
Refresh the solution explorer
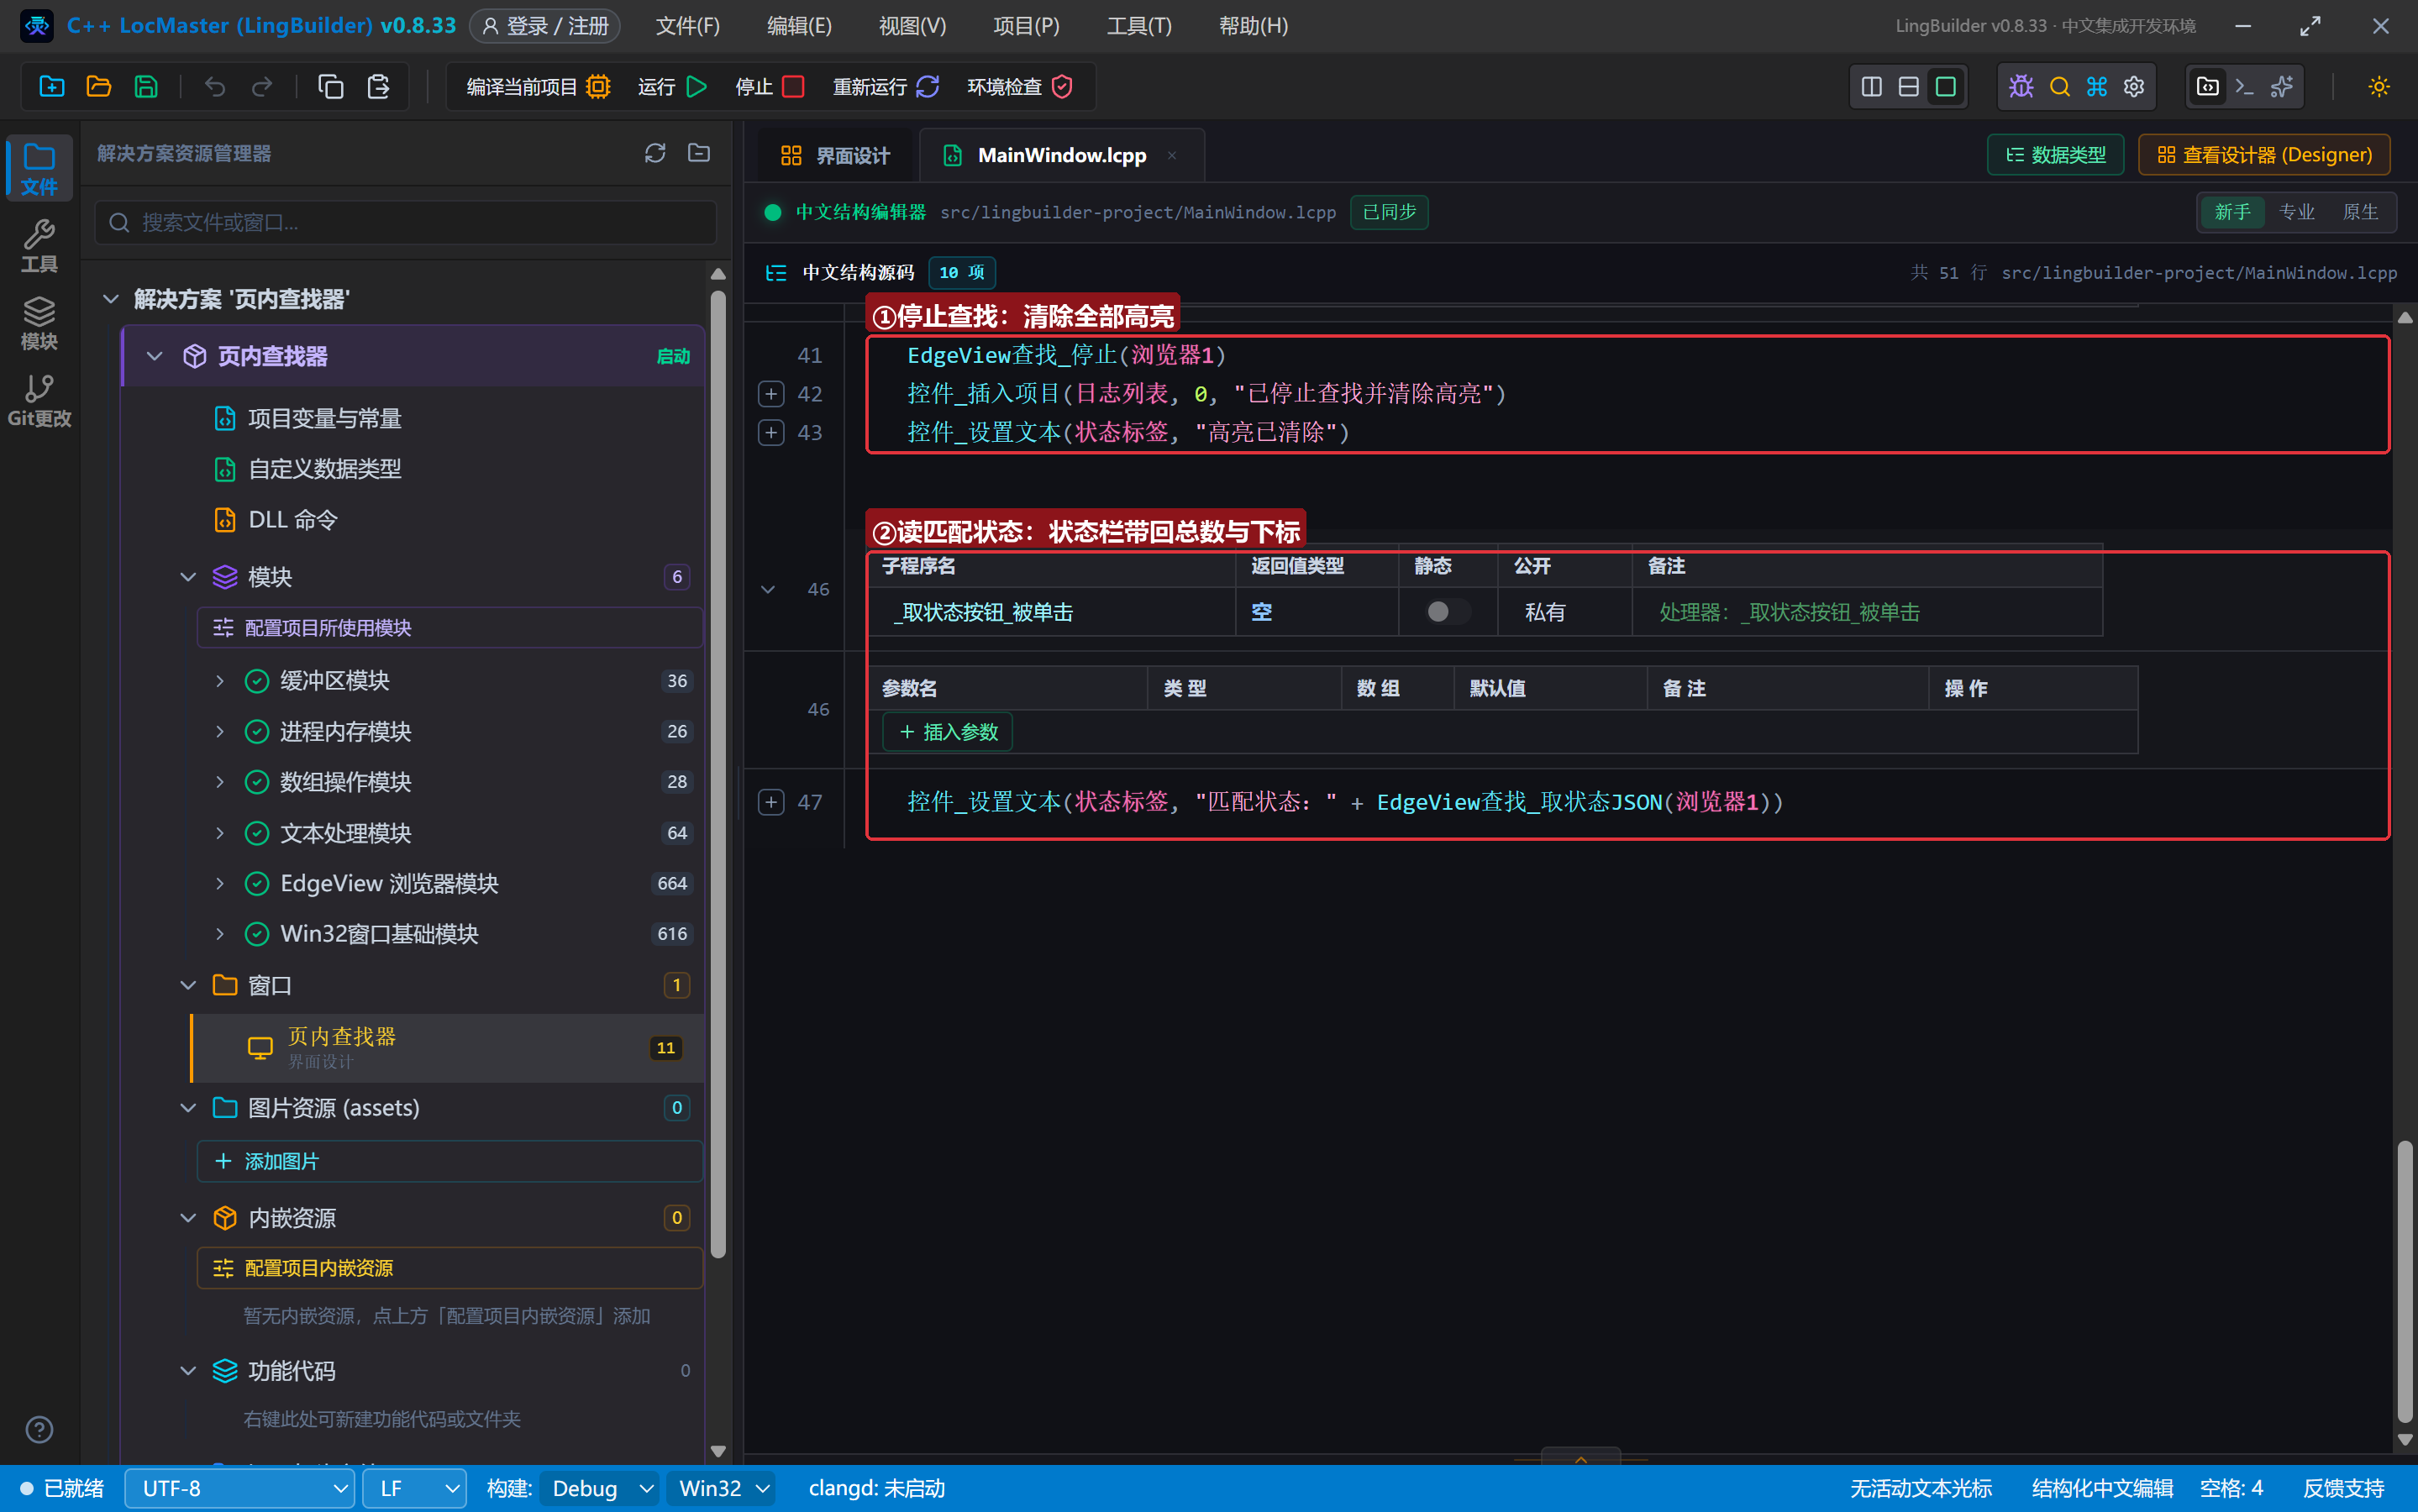pos(655,153)
